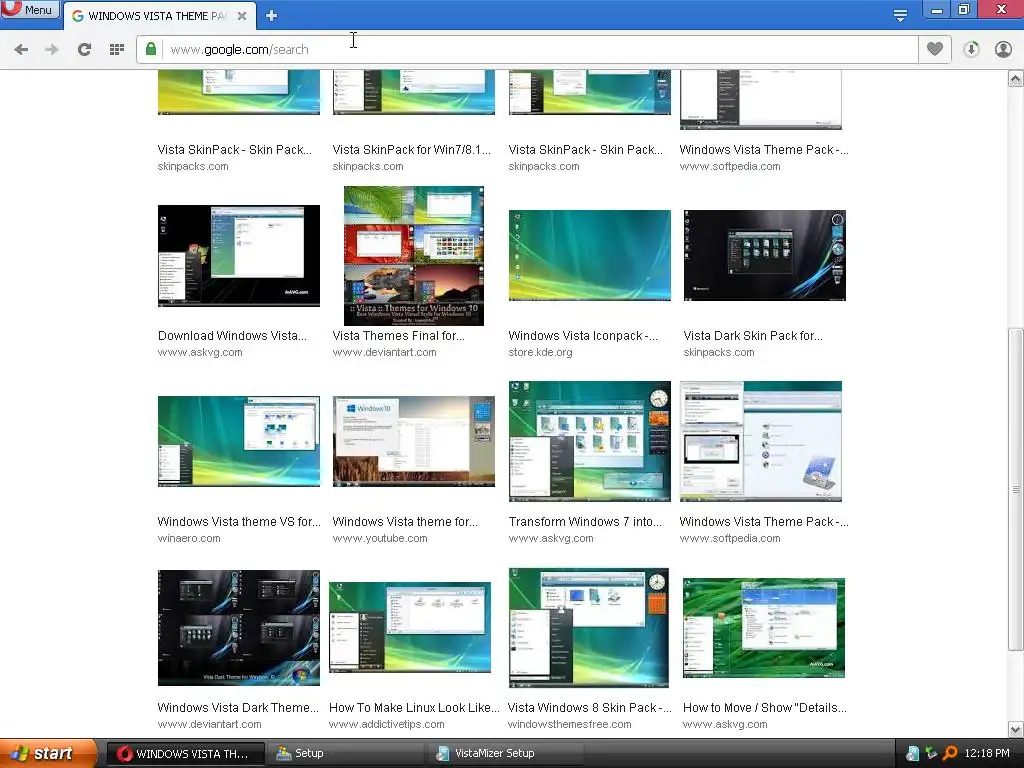Open the Windows Vista Theme Pack thumbnail above How to Move
This screenshot has width=1024, height=768.
761,441
